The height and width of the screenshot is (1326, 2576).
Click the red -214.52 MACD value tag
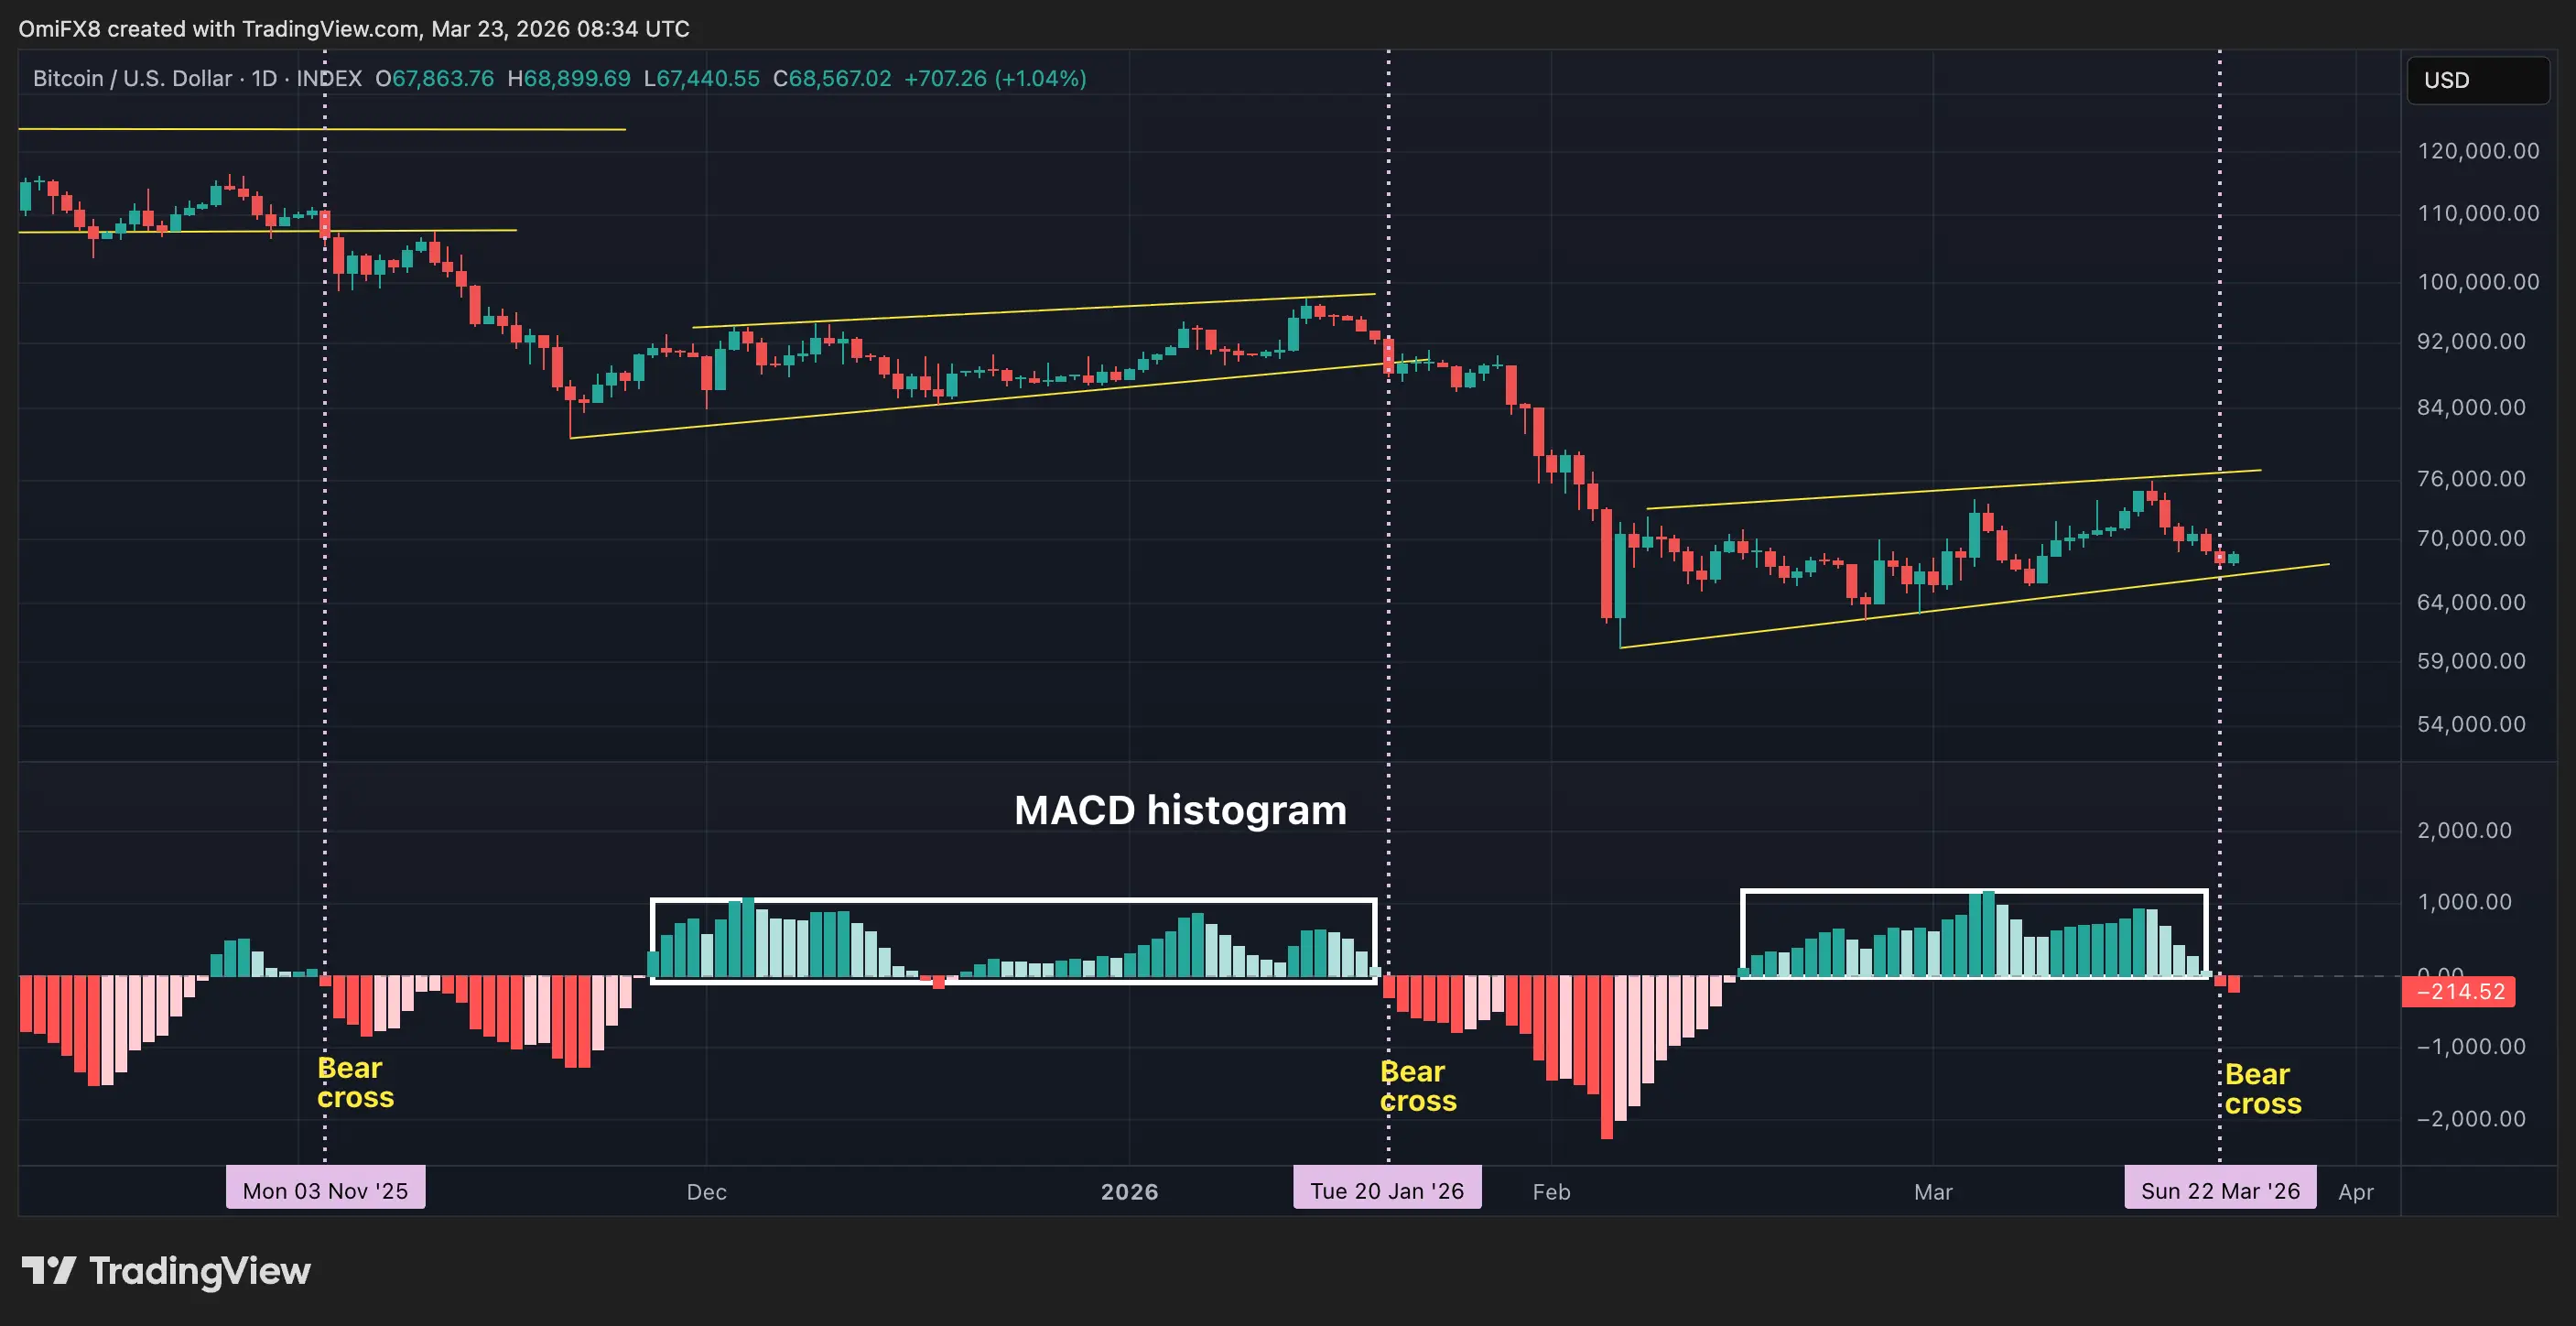[2458, 992]
